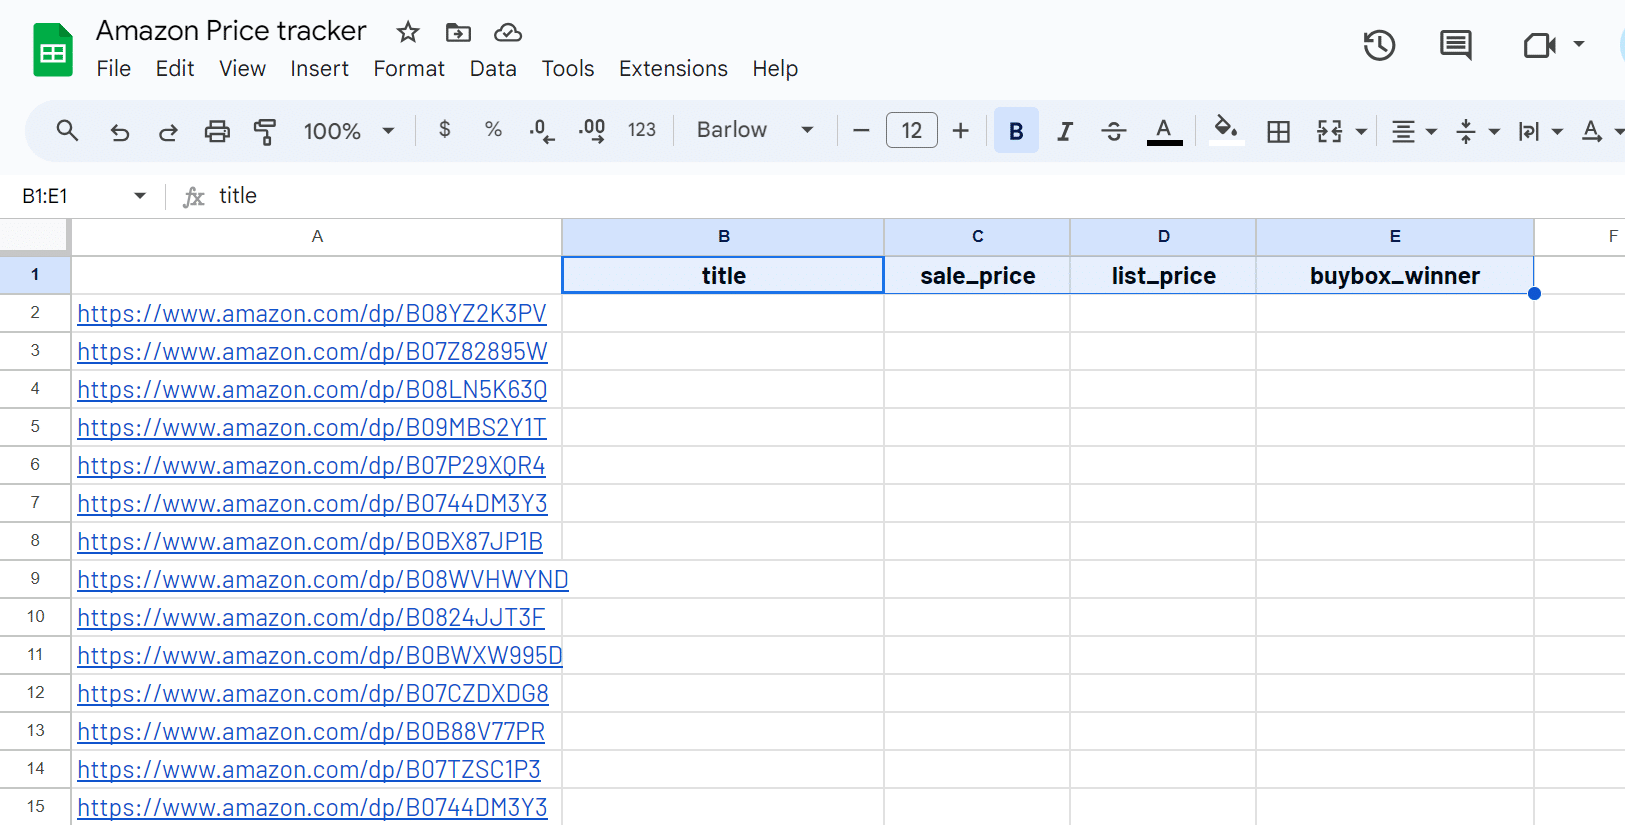The height and width of the screenshot is (825, 1625).
Task: Click the undo arrow icon
Action: point(120,131)
